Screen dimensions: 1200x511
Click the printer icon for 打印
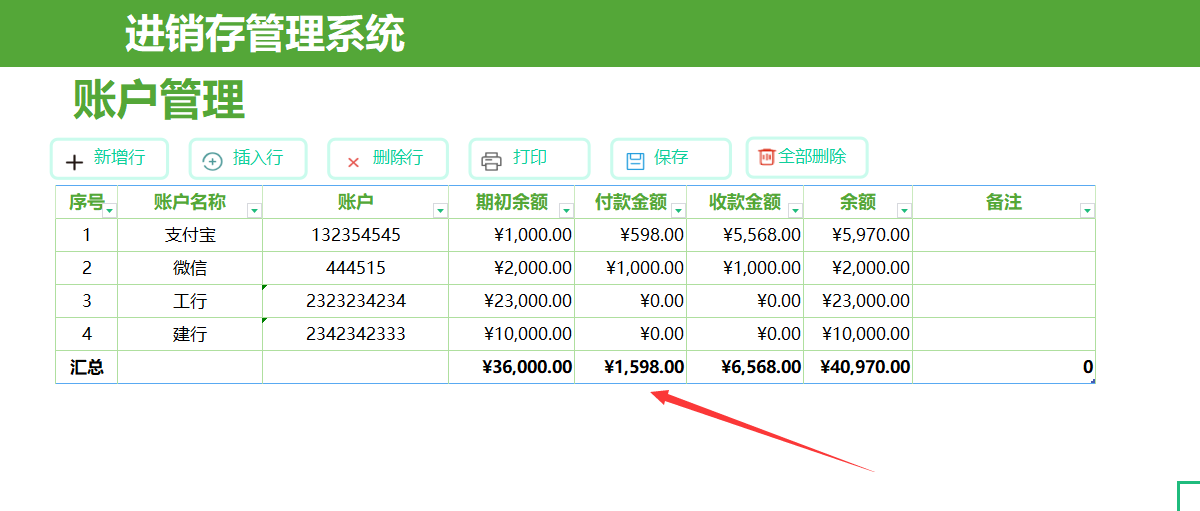491,161
